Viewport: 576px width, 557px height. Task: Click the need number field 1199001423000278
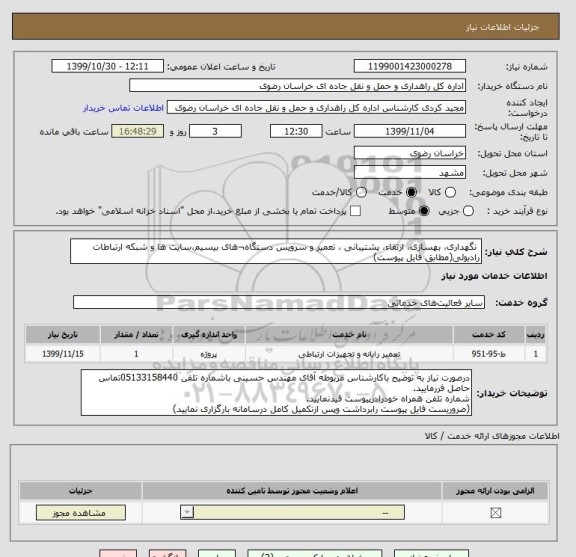[x=410, y=67]
